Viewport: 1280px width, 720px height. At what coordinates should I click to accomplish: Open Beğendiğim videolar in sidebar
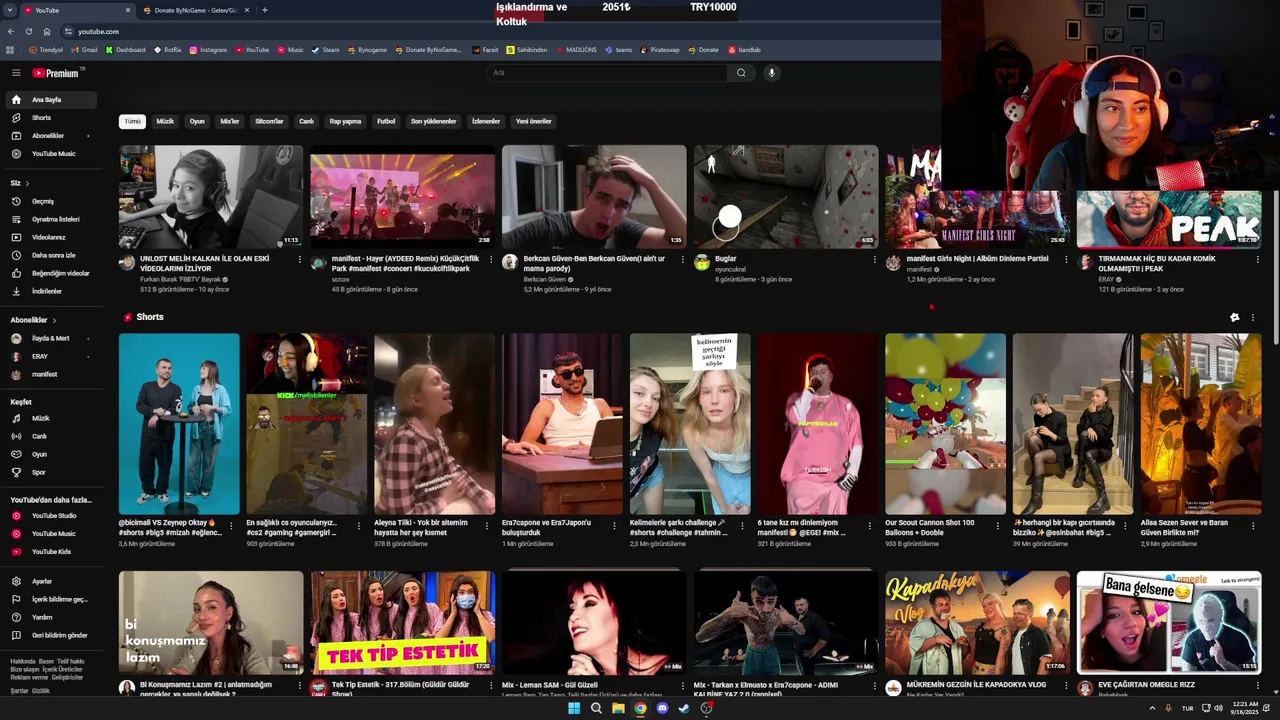60,273
